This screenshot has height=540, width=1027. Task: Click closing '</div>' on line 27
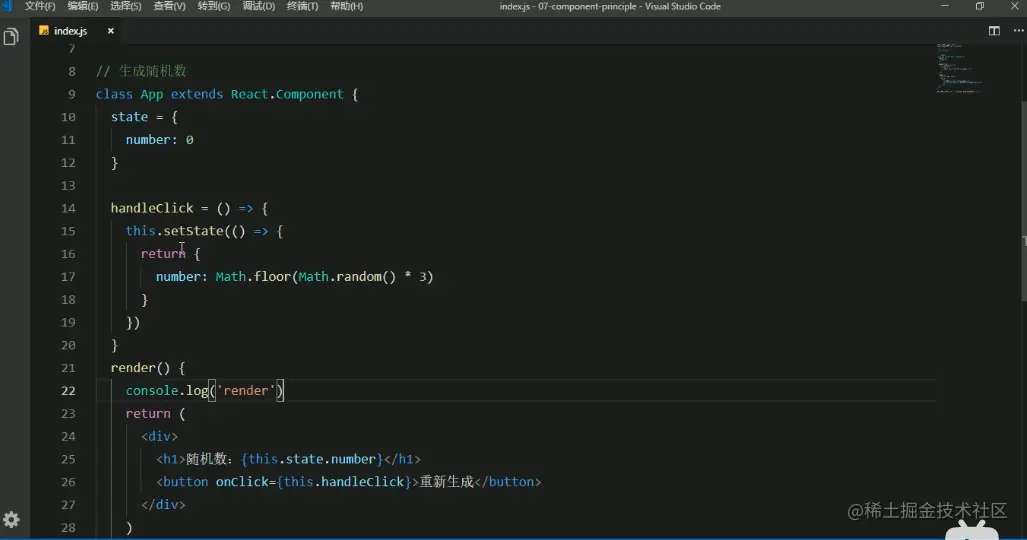[x=163, y=505]
